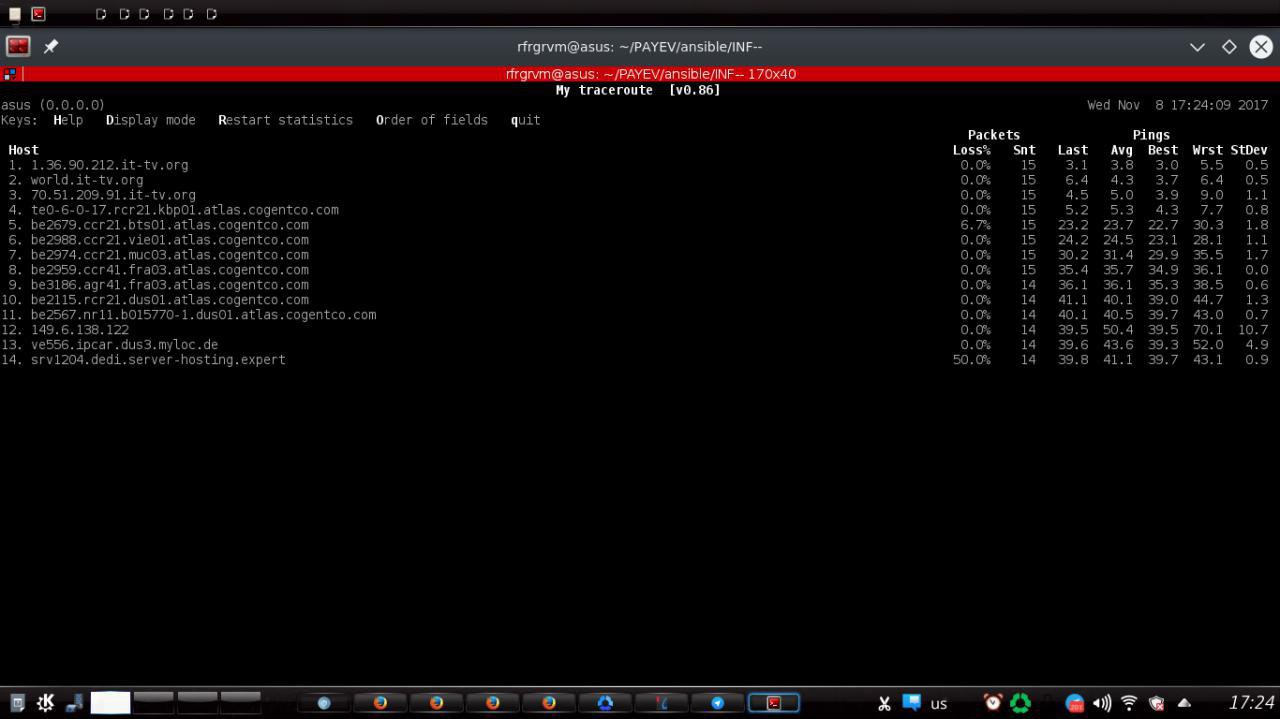Click the Klipper scissors tray icon
The image size is (1280, 719).
tap(884, 703)
